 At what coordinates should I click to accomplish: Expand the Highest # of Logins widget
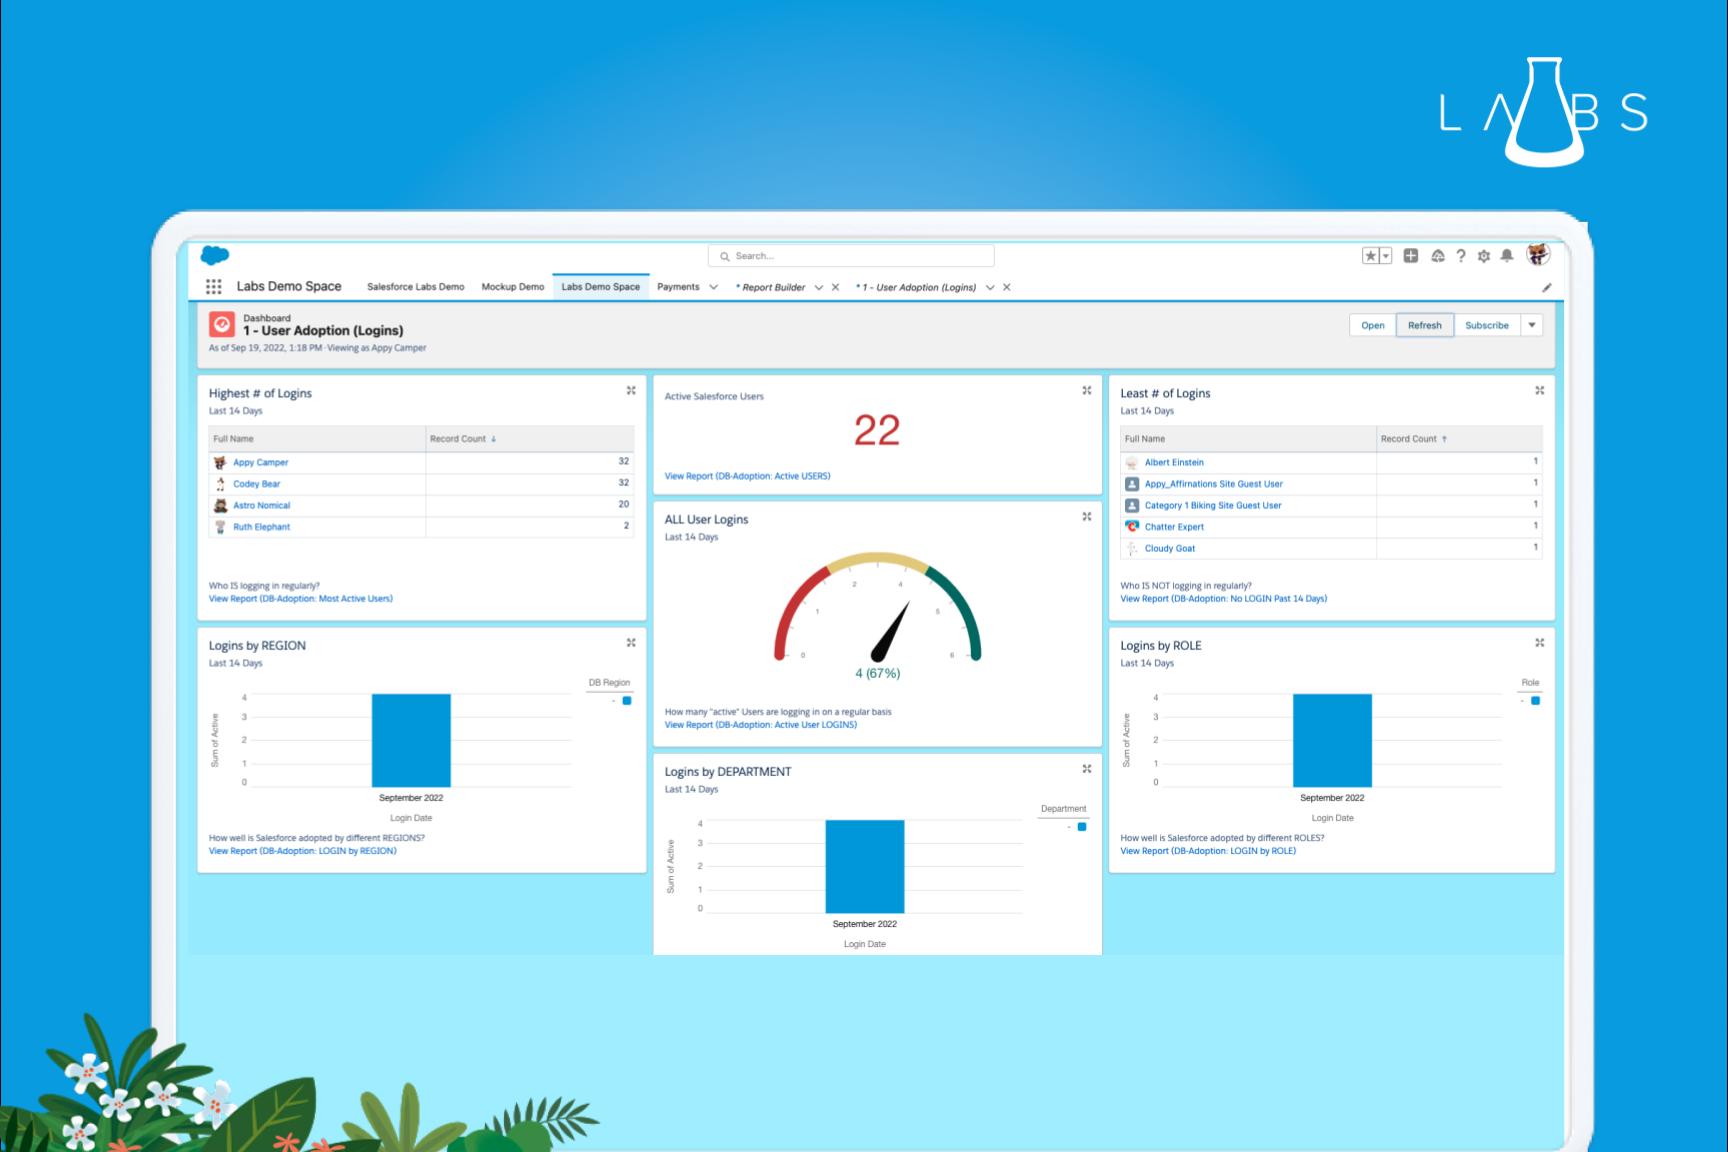click(631, 391)
